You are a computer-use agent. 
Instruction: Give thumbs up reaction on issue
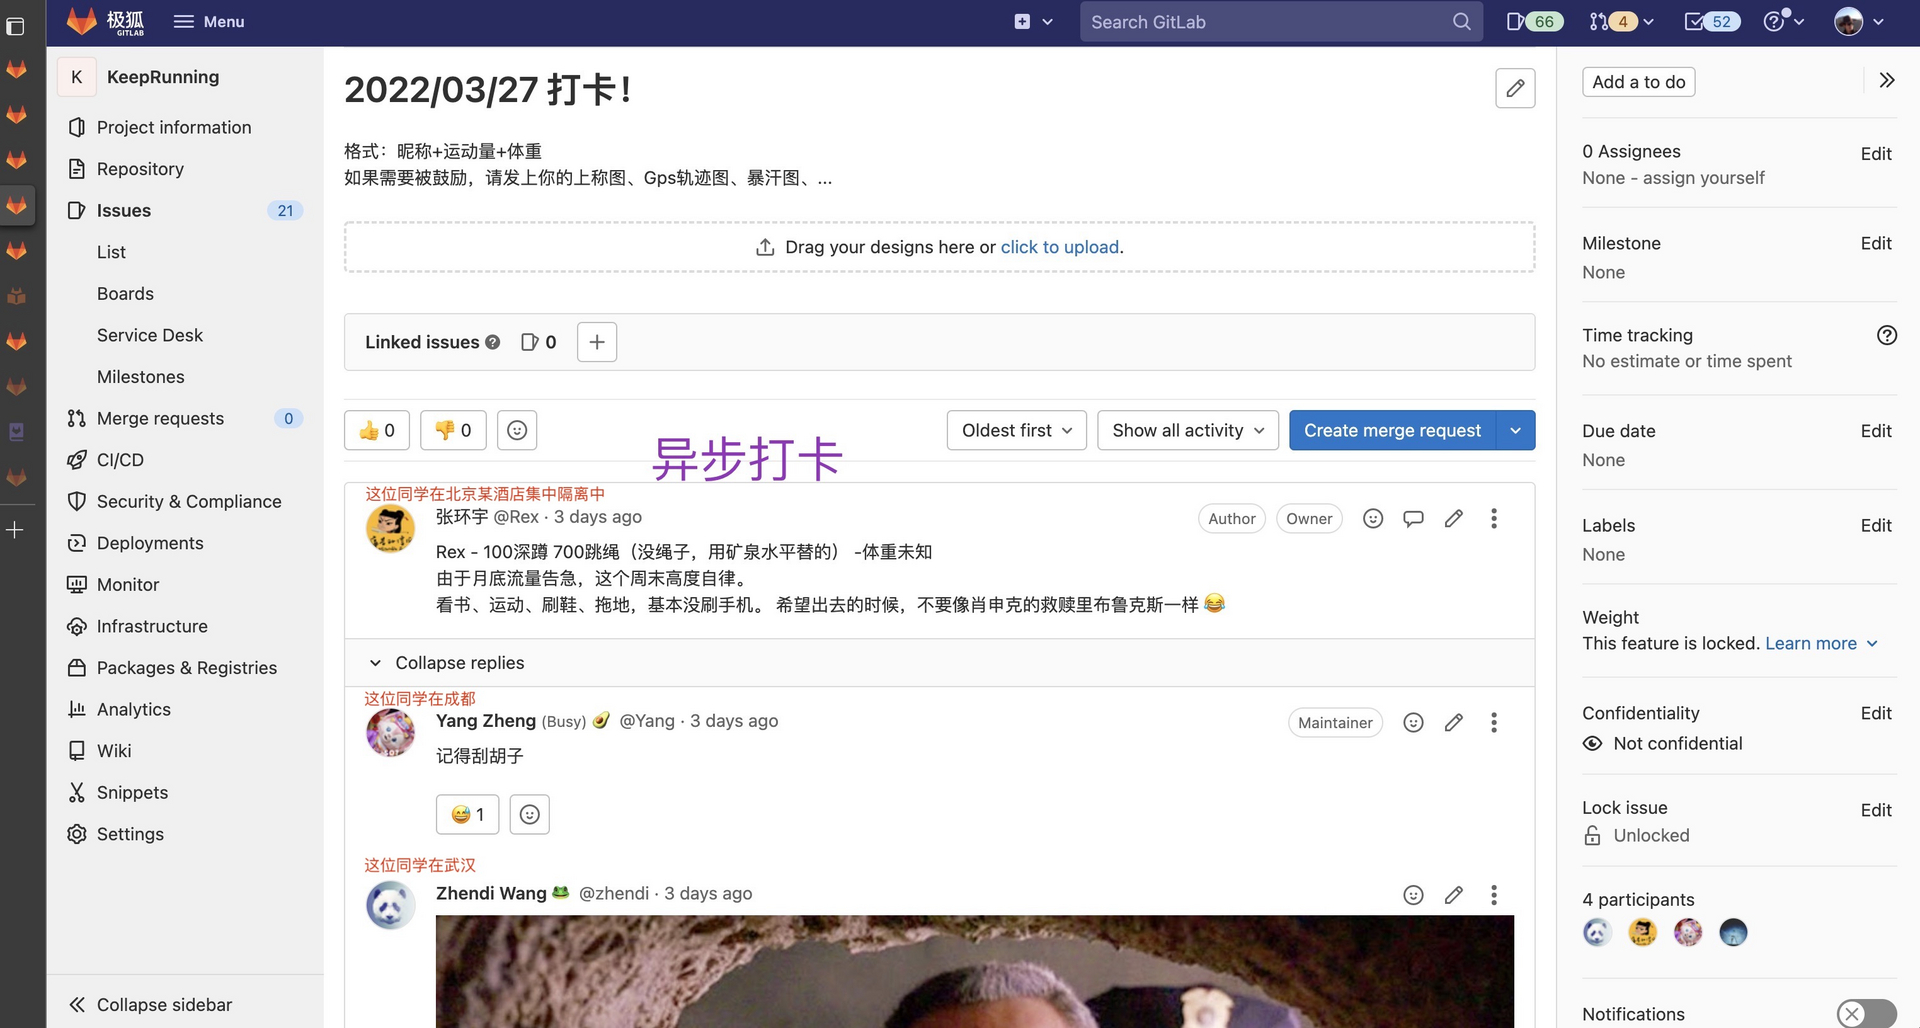[x=377, y=430]
